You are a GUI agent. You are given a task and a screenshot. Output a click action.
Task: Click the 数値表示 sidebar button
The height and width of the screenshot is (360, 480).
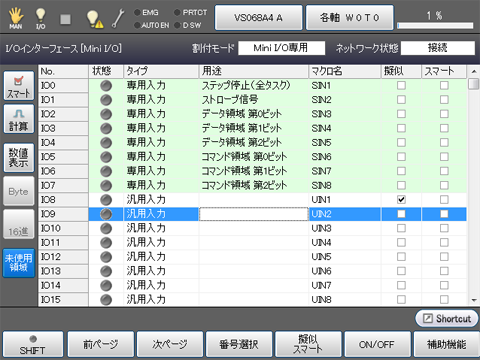(x=19, y=158)
